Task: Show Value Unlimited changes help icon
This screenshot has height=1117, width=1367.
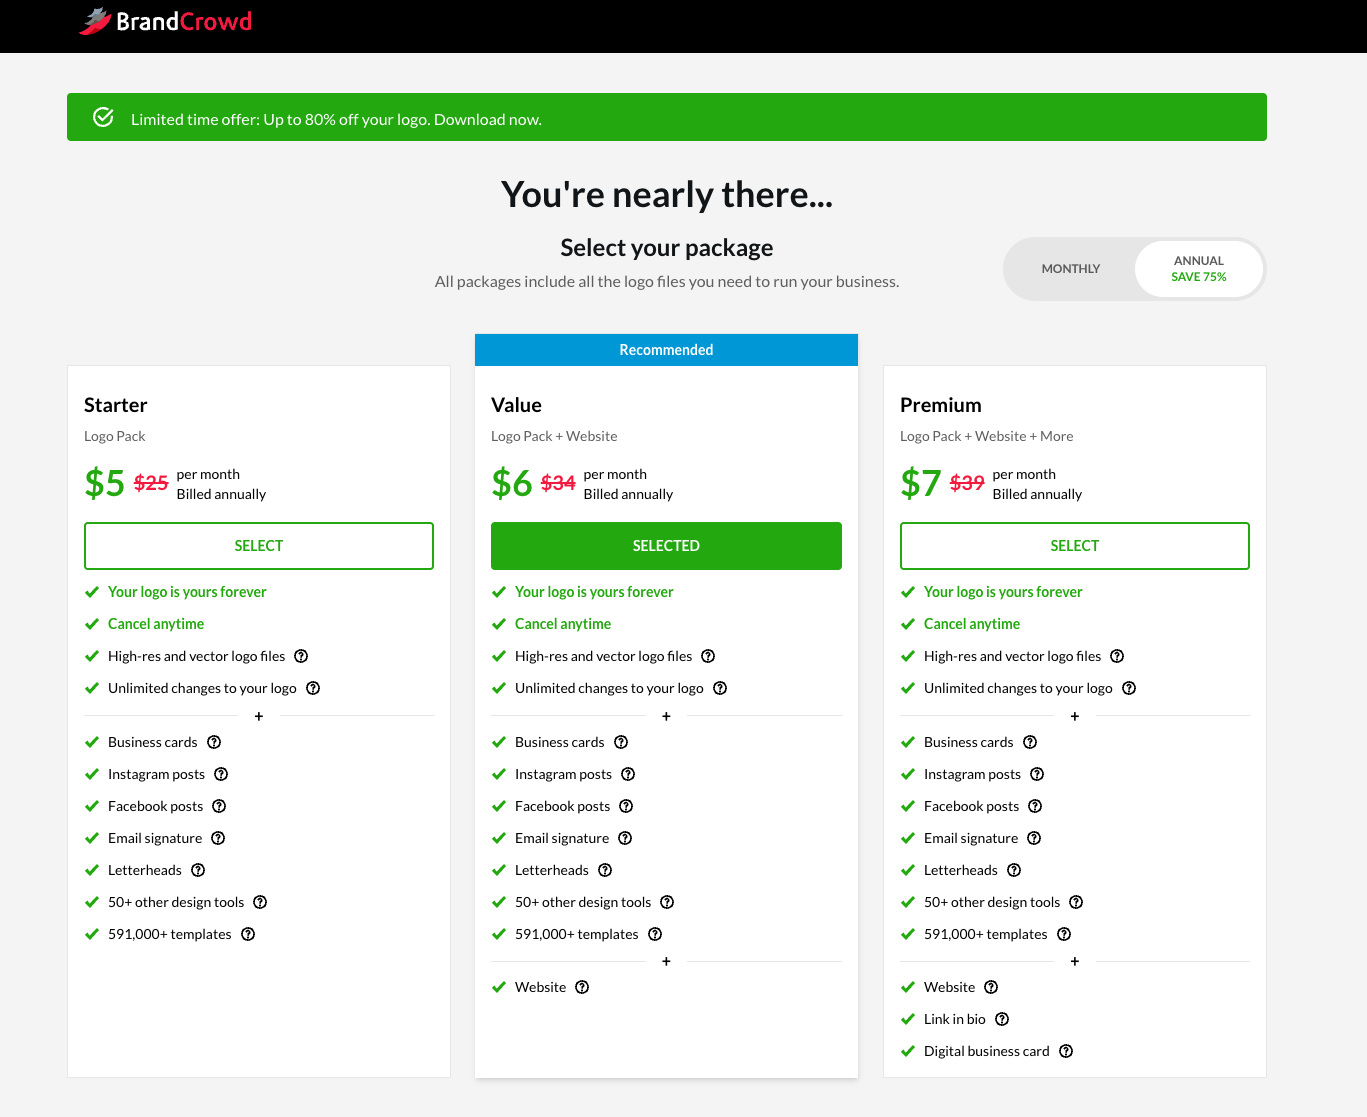Action: pyautogui.click(x=720, y=688)
